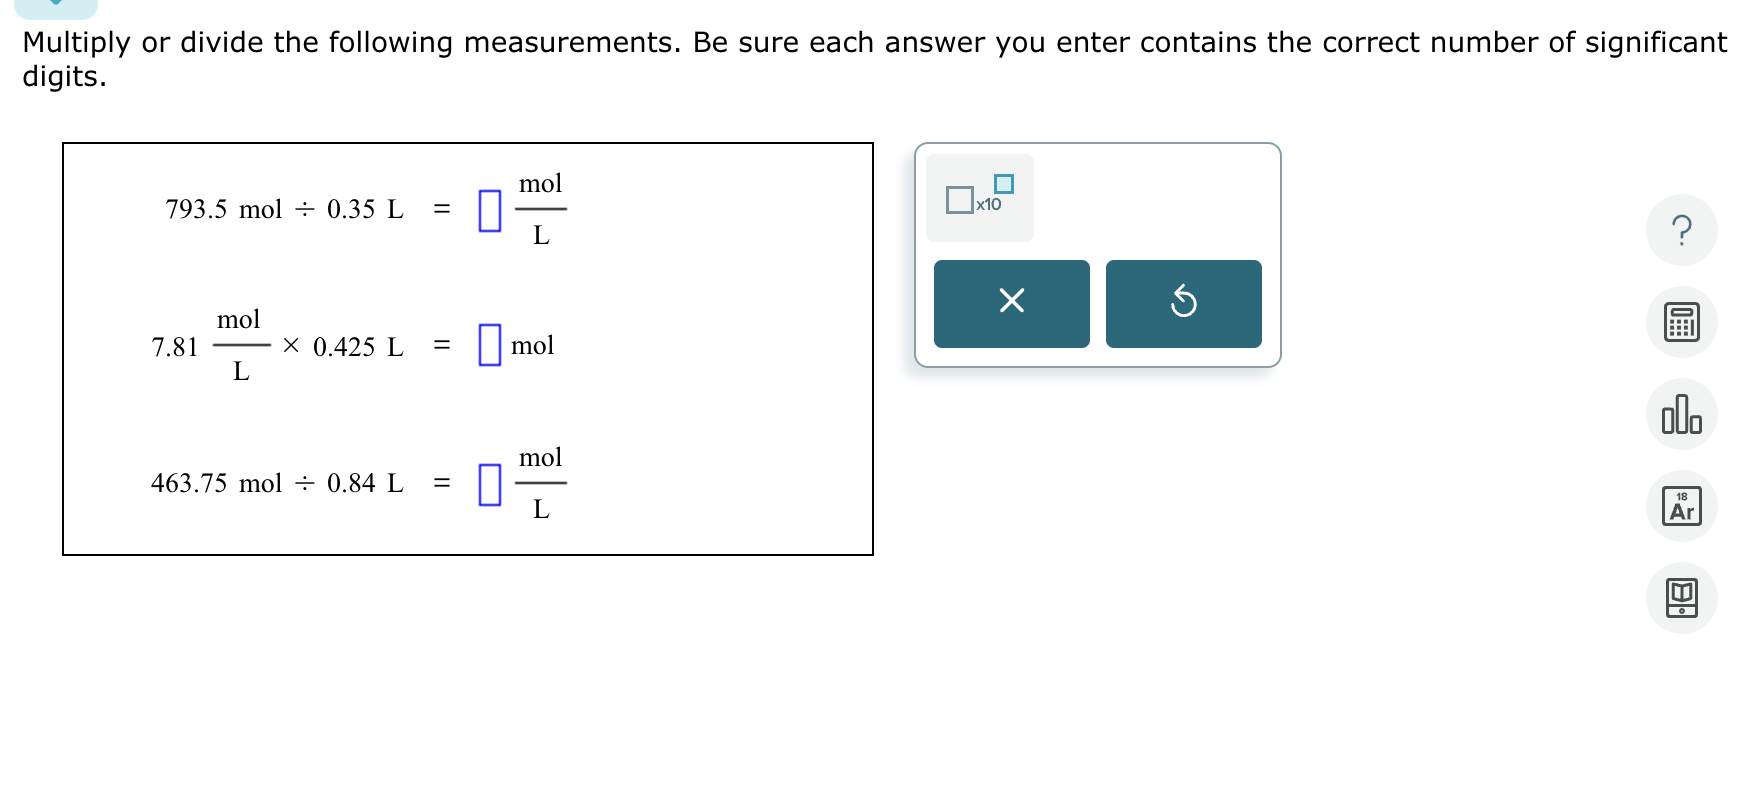Open the periodic table (Ar) icon
The height and width of the screenshot is (812, 1742).
[1681, 506]
